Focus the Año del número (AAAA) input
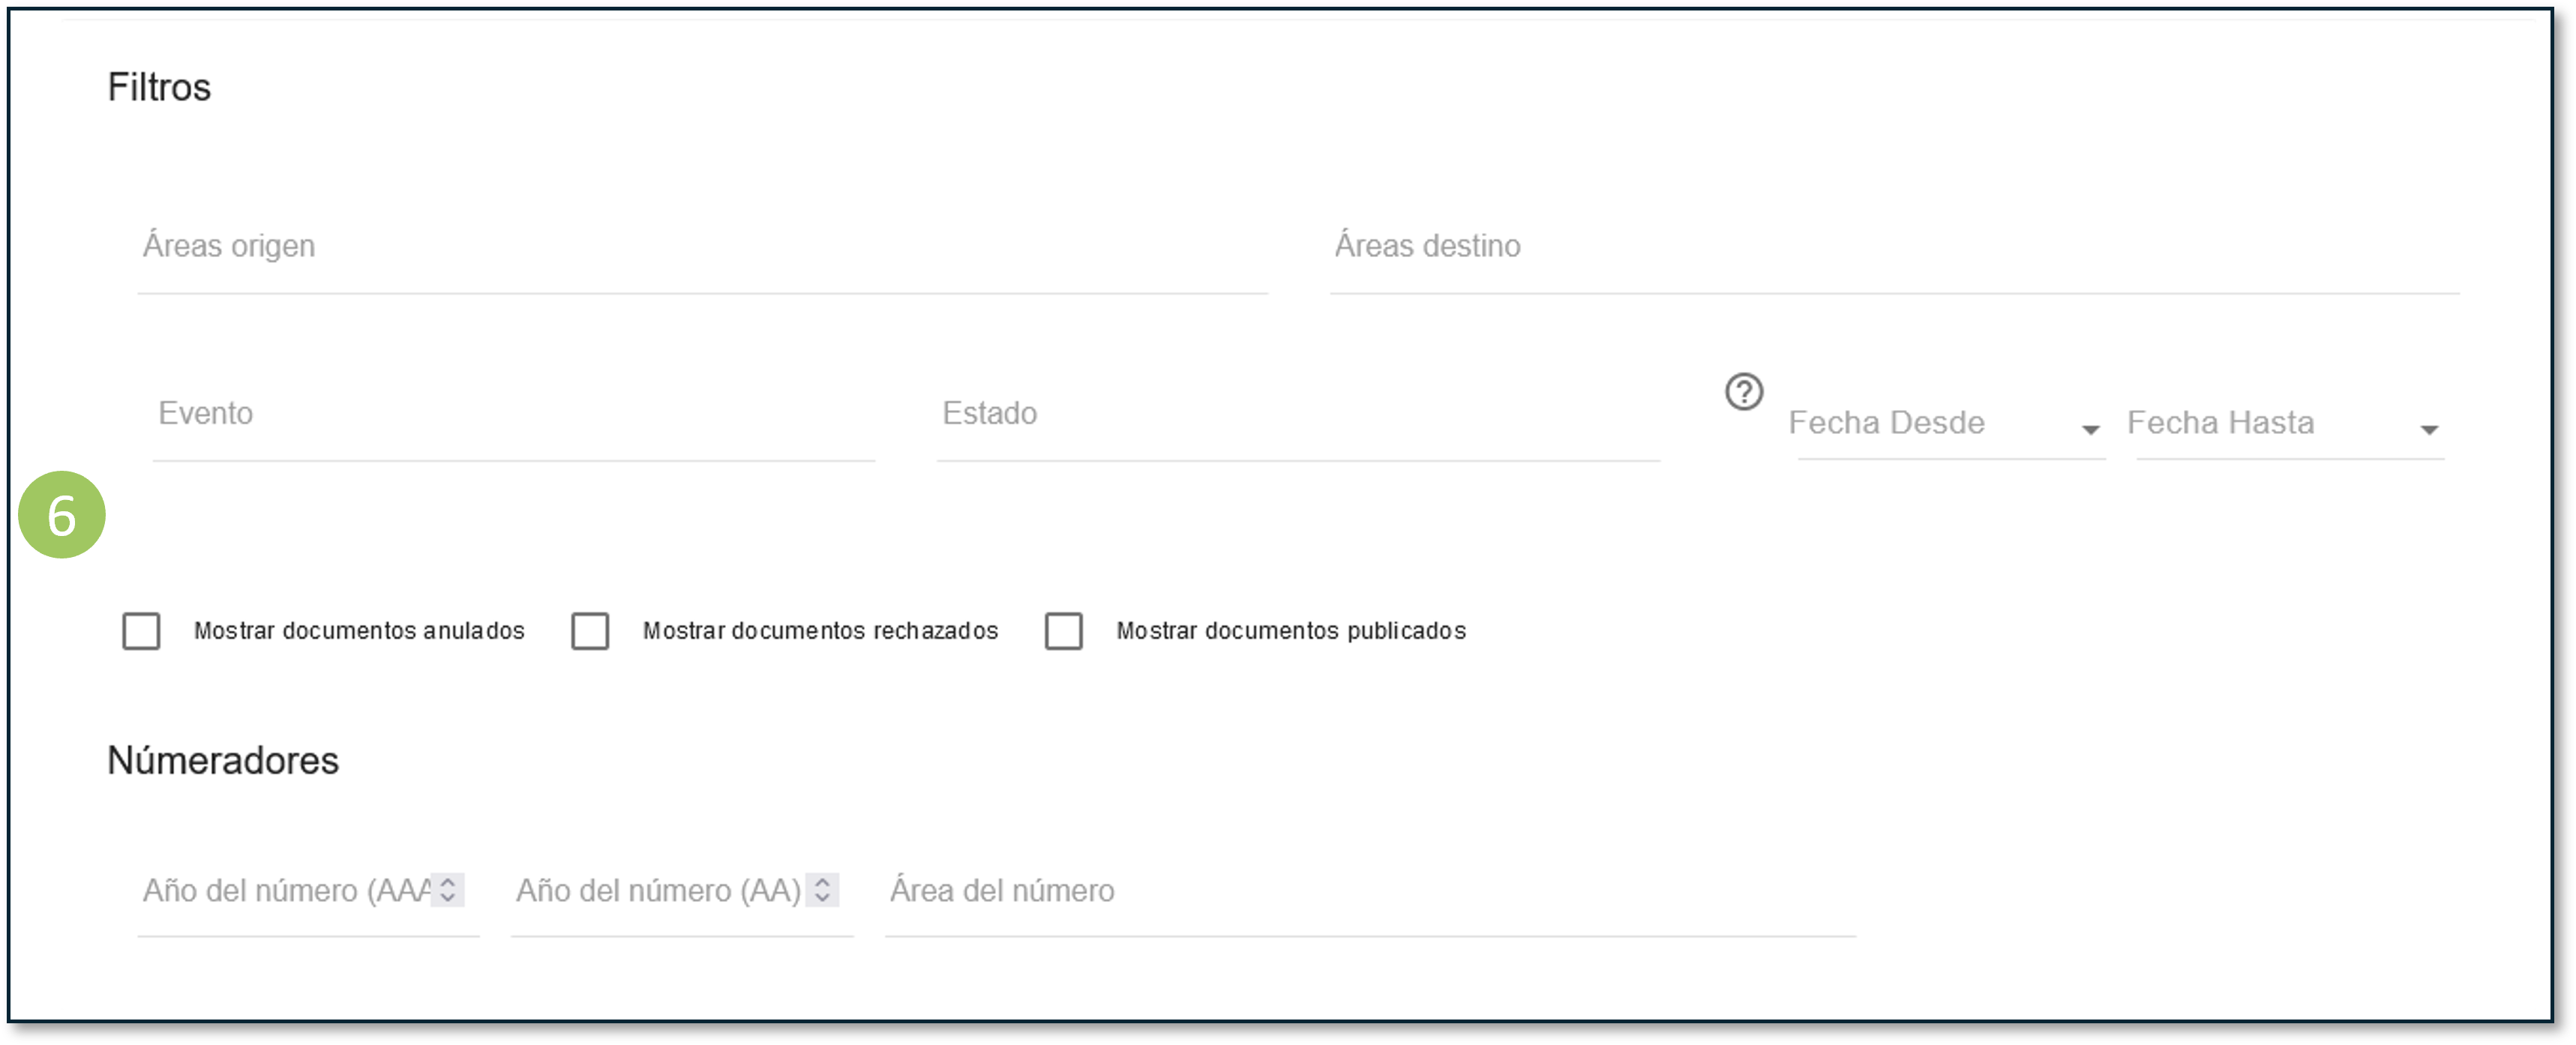This screenshot has width=2576, height=1045. coord(285,891)
